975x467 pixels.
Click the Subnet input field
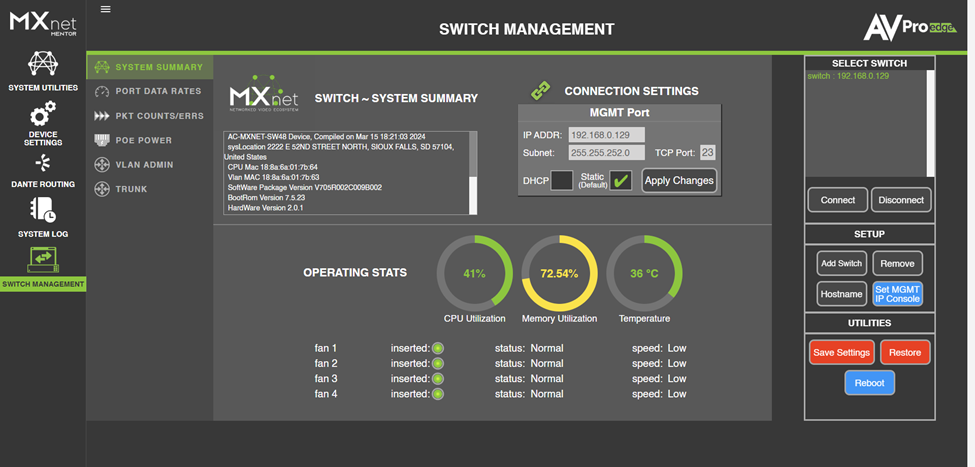click(606, 152)
